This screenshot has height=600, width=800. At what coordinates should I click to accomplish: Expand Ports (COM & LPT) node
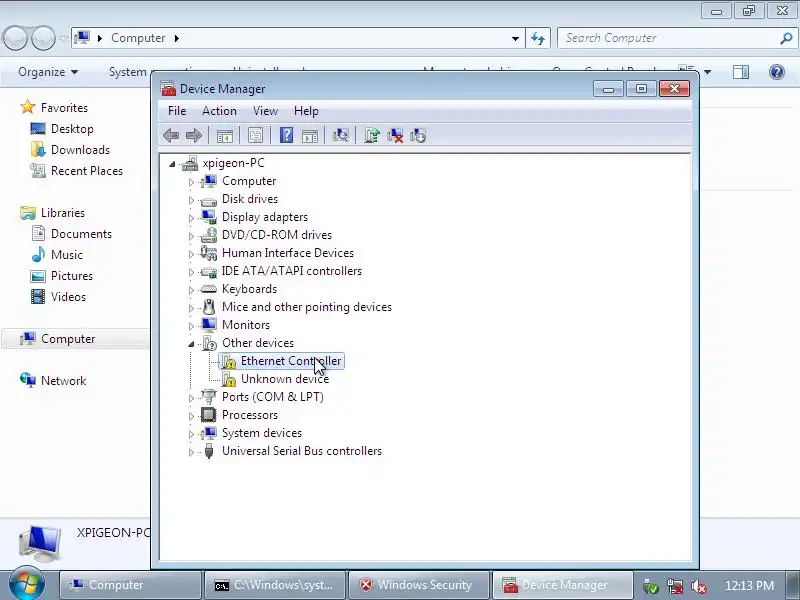pyautogui.click(x=191, y=398)
